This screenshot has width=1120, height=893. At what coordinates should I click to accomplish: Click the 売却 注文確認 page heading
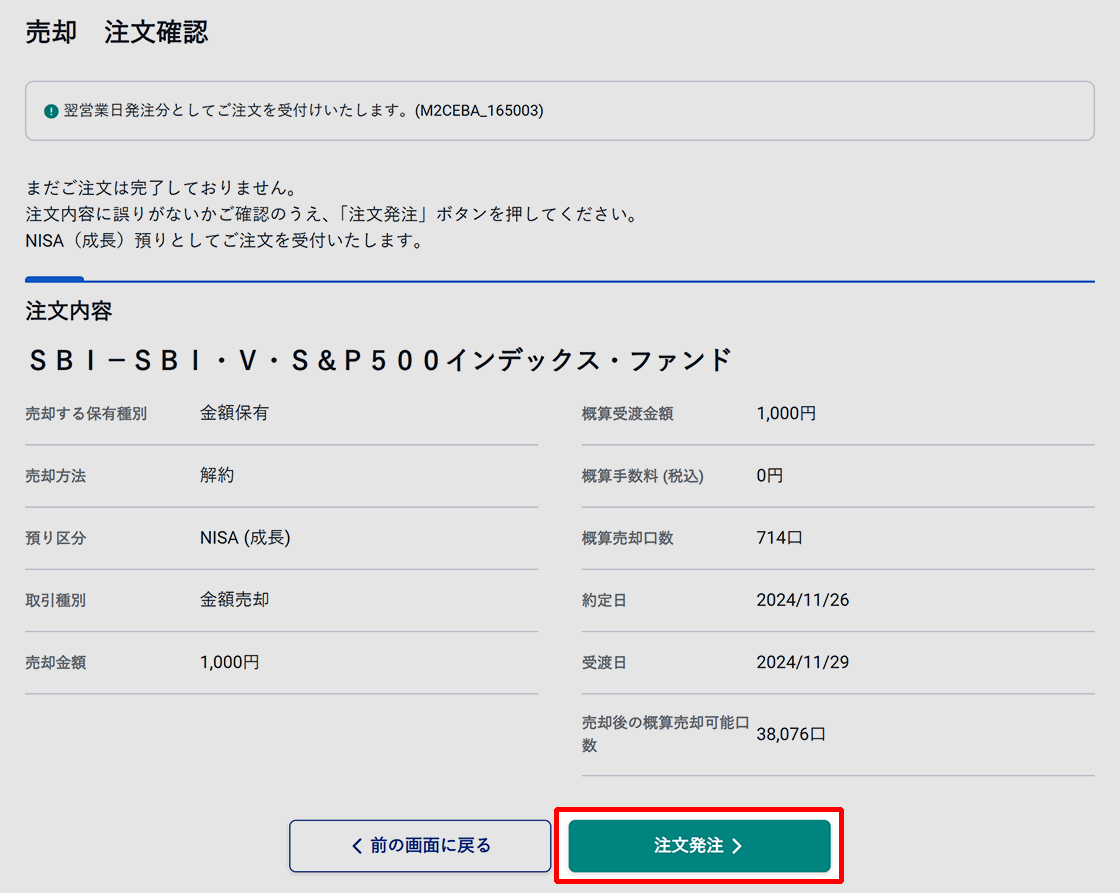pos(116,32)
